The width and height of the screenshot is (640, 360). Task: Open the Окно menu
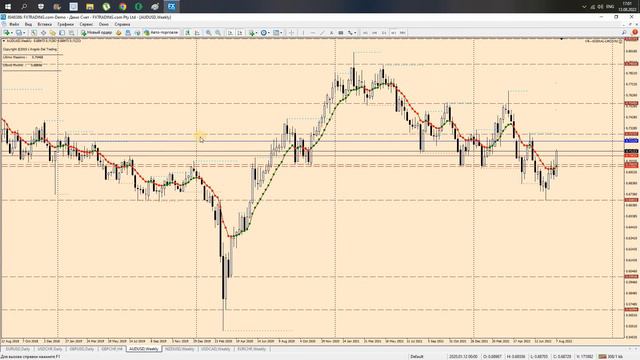coord(104,24)
